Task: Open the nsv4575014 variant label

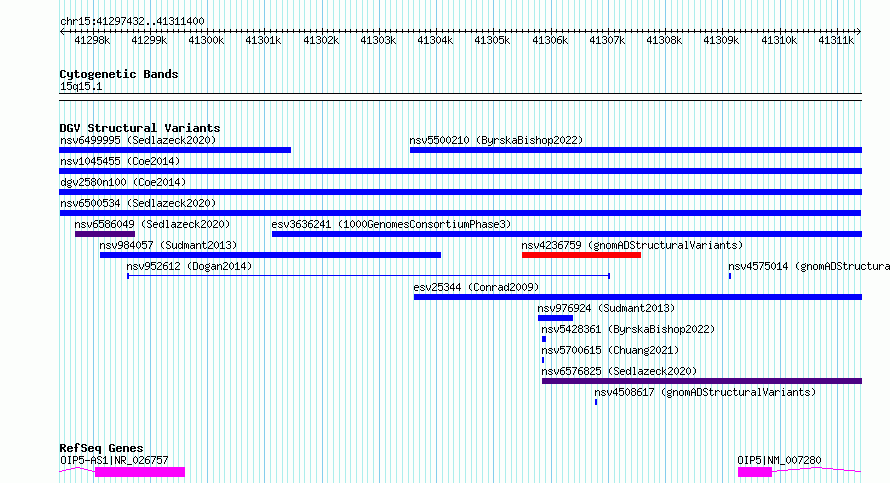Action: click(x=809, y=266)
